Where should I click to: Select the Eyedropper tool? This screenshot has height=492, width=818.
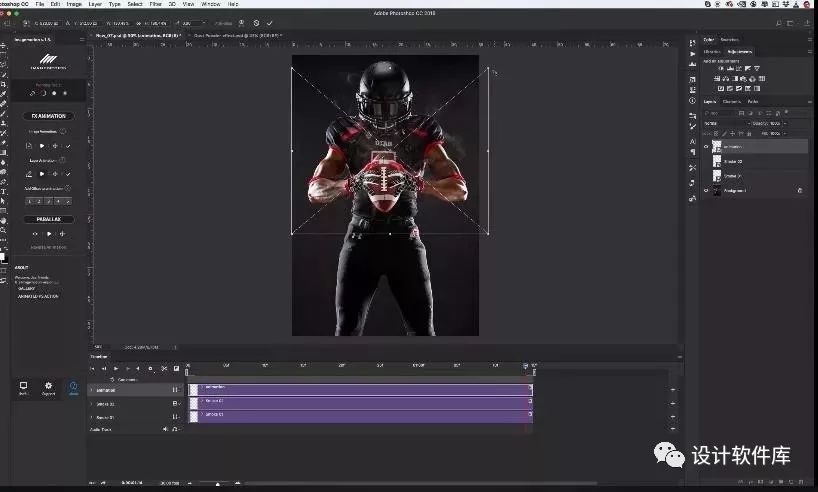click(x=4, y=93)
